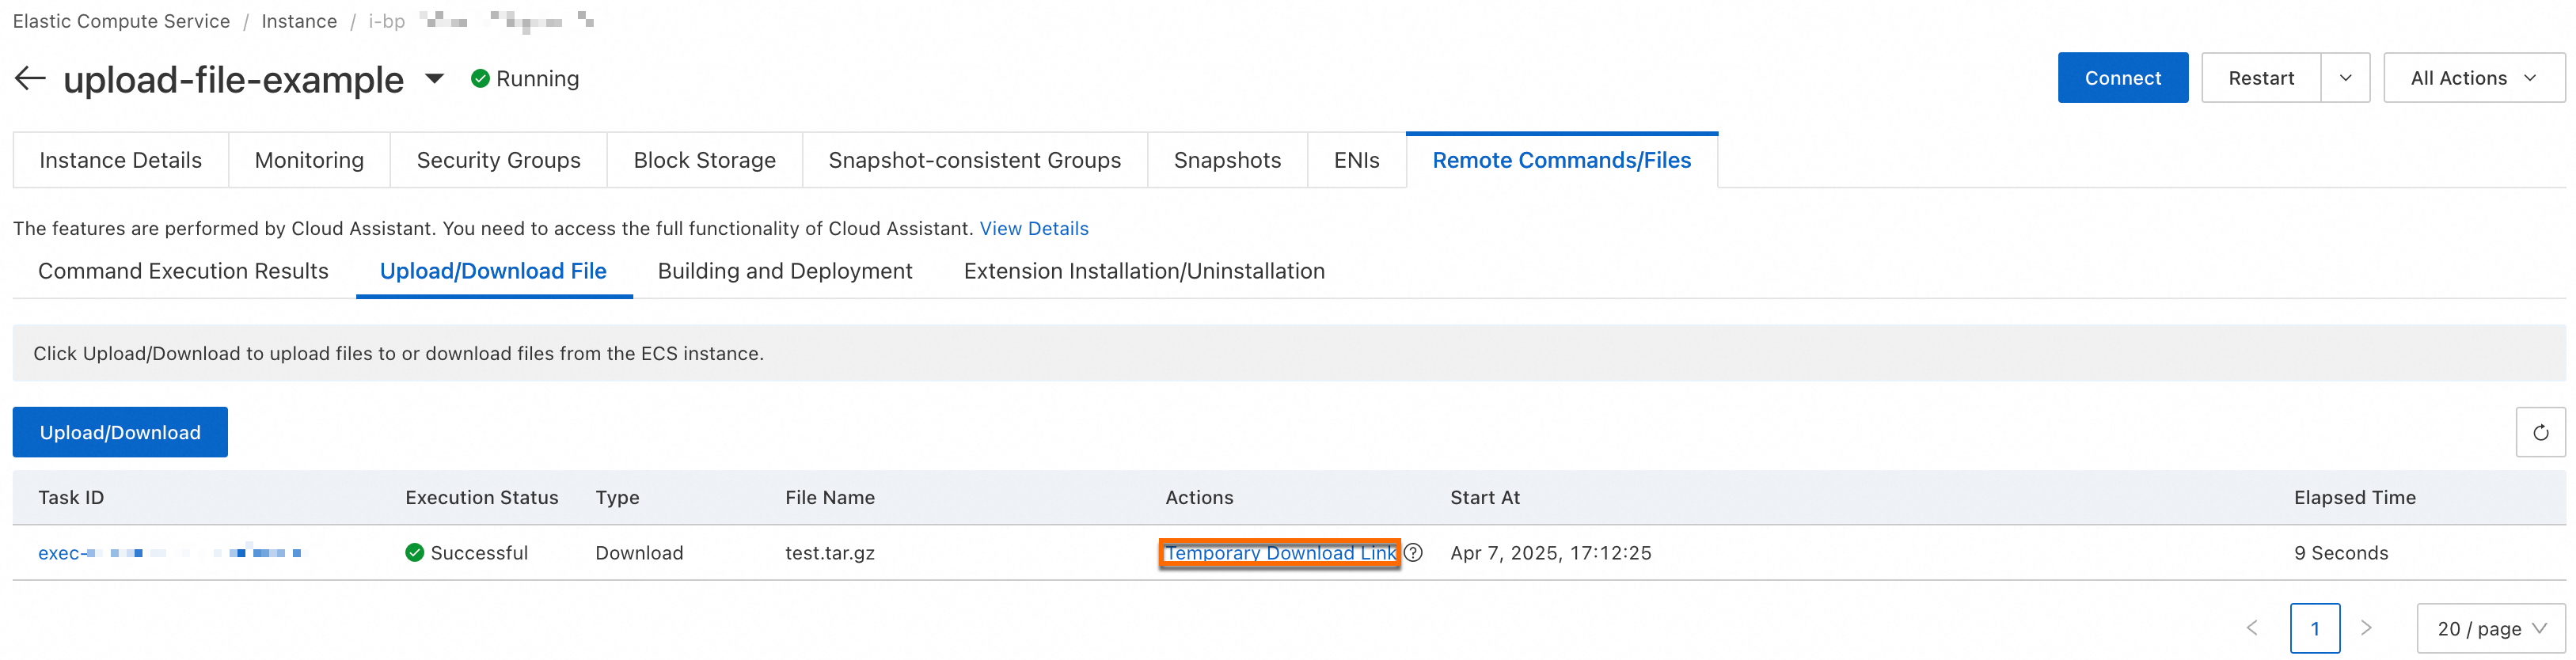Click the refresh icon above the table

[2540, 433]
